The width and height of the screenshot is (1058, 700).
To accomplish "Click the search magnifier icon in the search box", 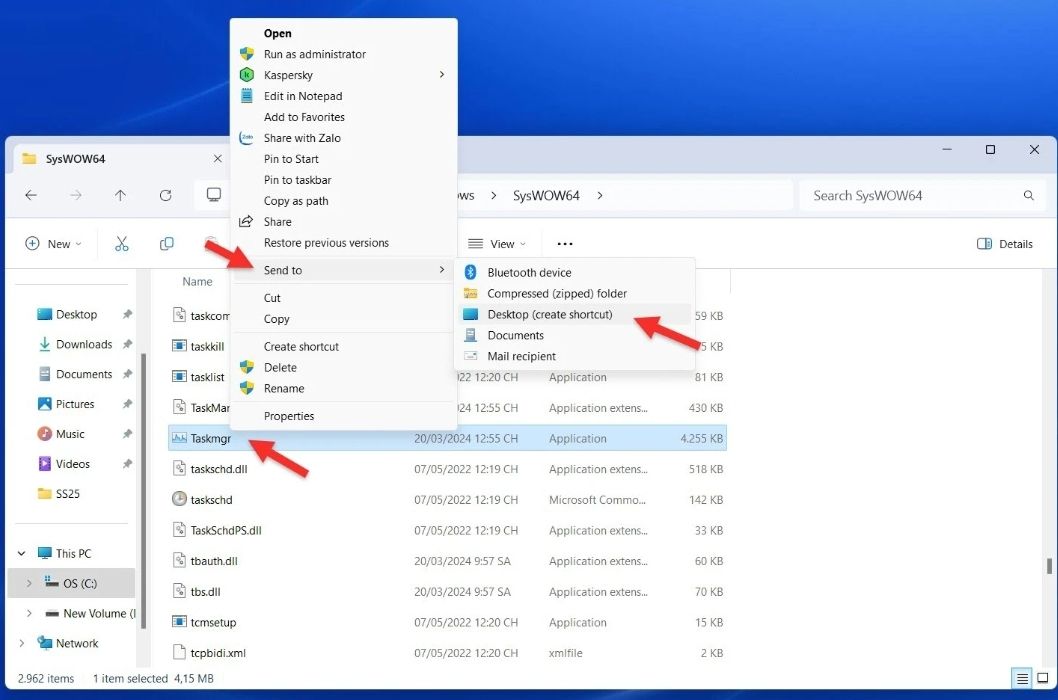I will pos(1029,195).
